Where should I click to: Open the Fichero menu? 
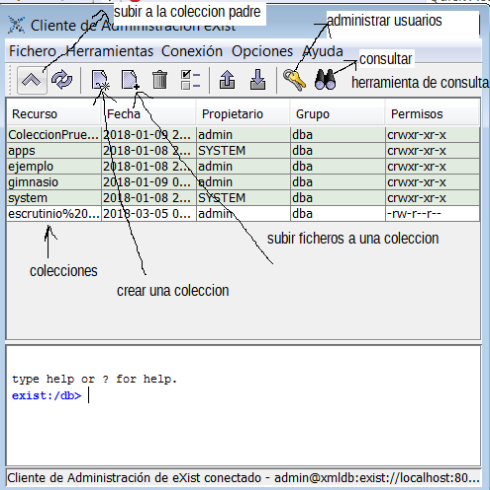(x=33, y=51)
